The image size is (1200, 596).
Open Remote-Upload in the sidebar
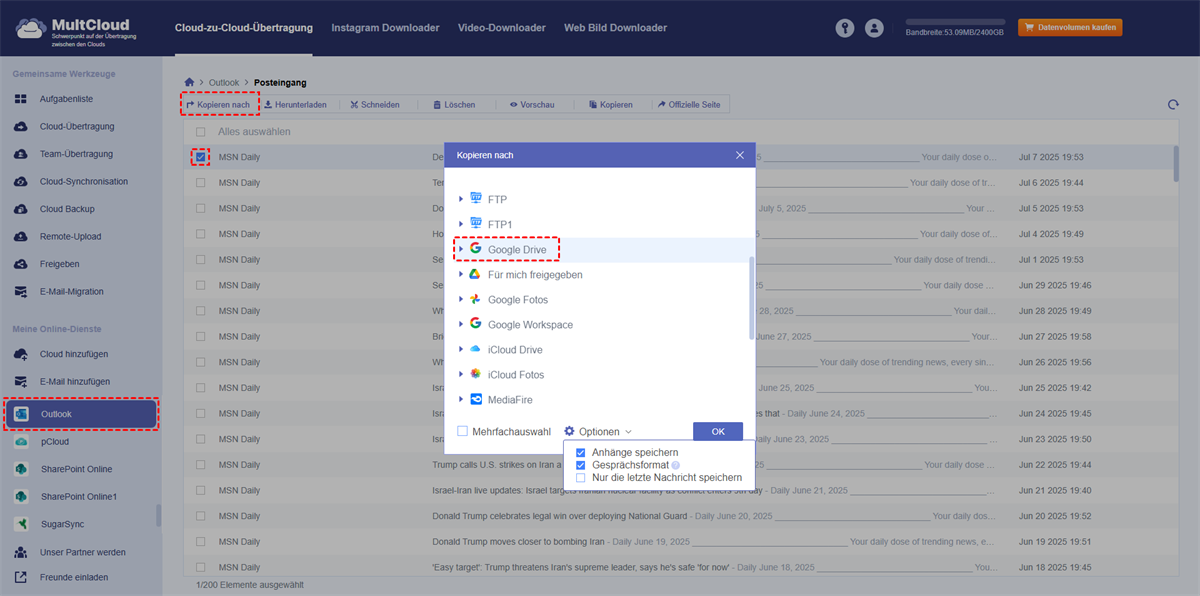pyautogui.click(x=70, y=237)
